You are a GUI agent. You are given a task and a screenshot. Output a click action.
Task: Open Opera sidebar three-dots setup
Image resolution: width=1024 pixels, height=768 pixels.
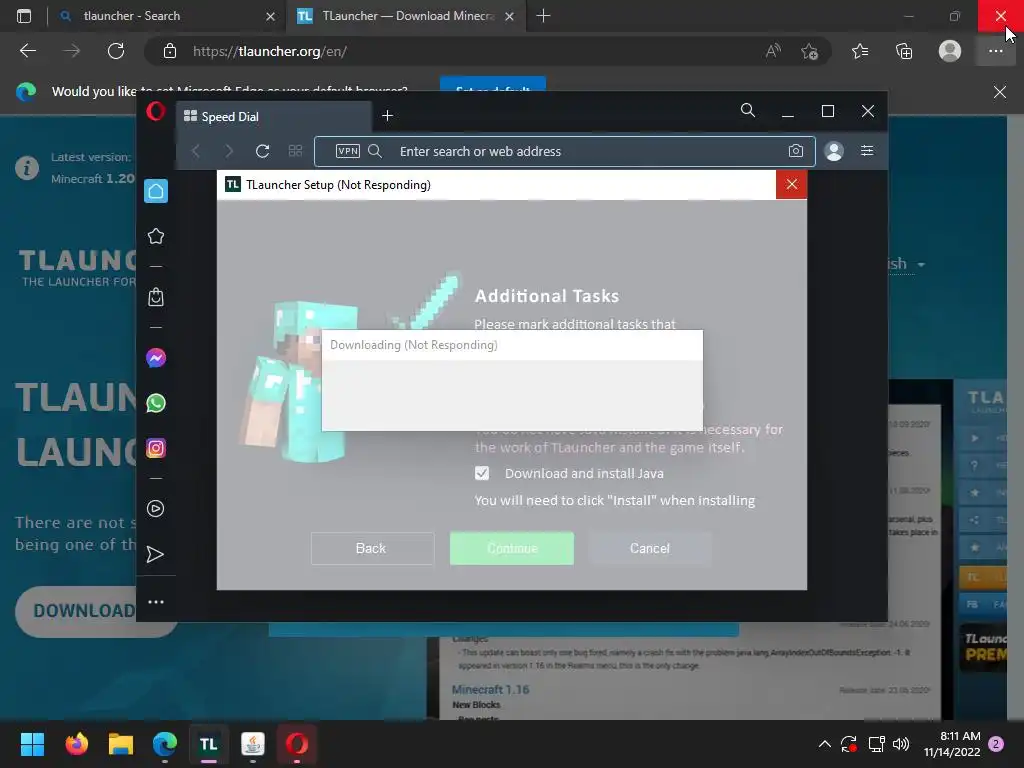pos(155,602)
